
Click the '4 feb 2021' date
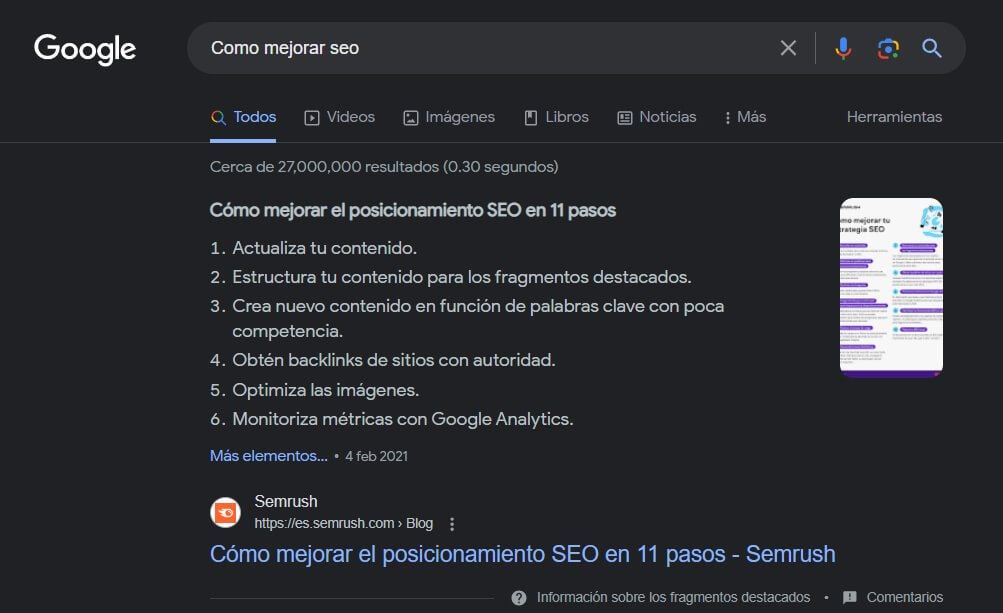tap(376, 456)
